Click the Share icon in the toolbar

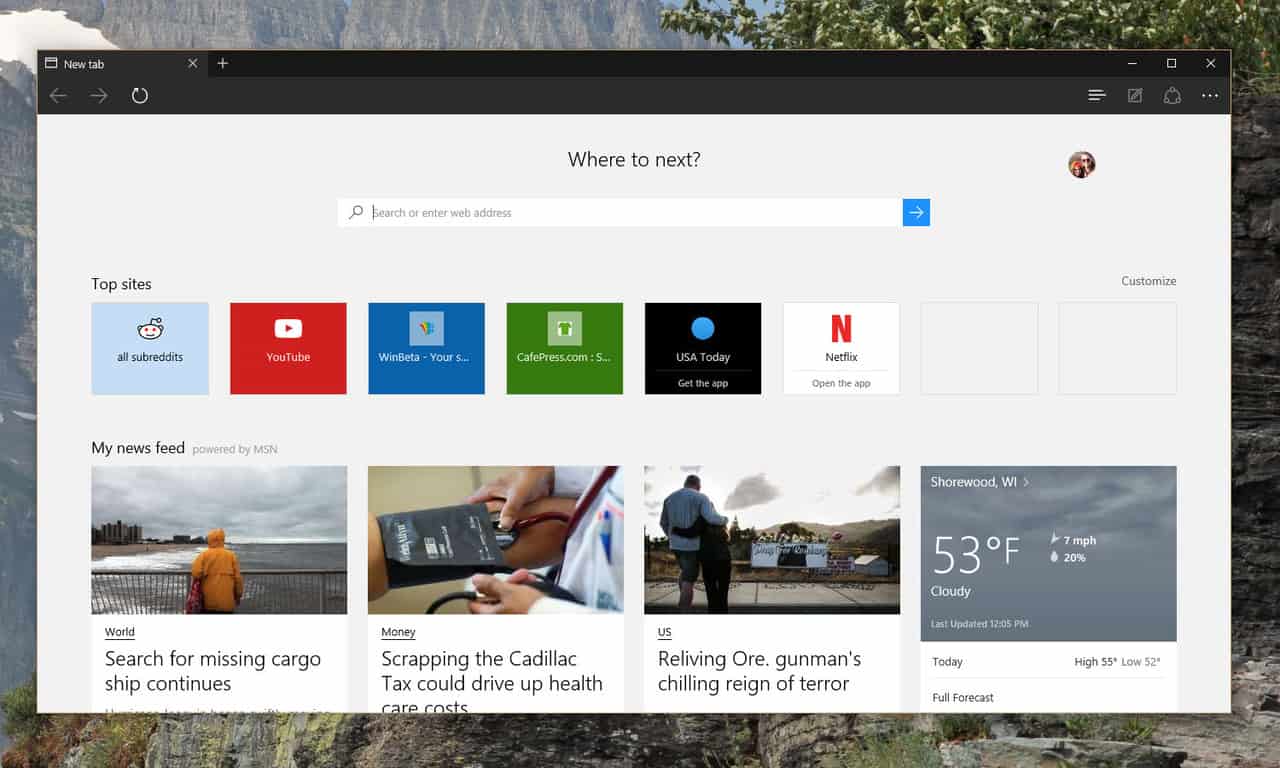(1172, 96)
